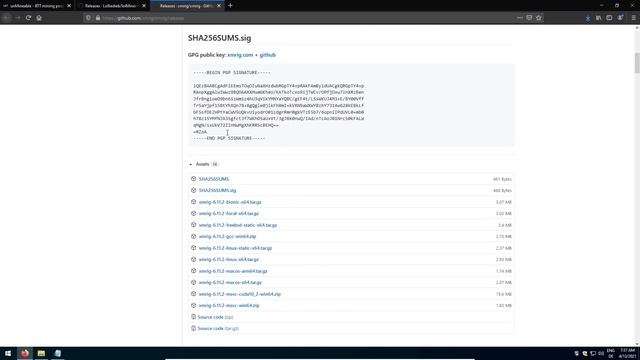
Task: Bookmark this page with star icon
Action: tap(539, 18)
